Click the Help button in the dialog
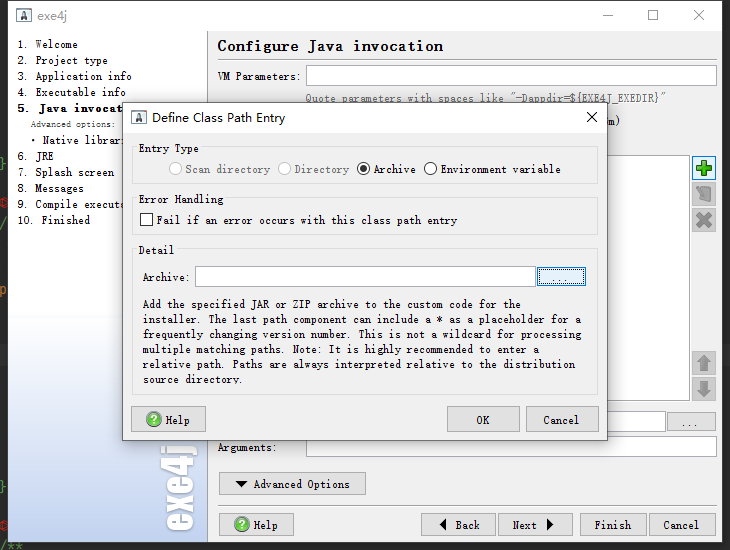Image resolution: width=730 pixels, height=550 pixels. click(x=168, y=420)
